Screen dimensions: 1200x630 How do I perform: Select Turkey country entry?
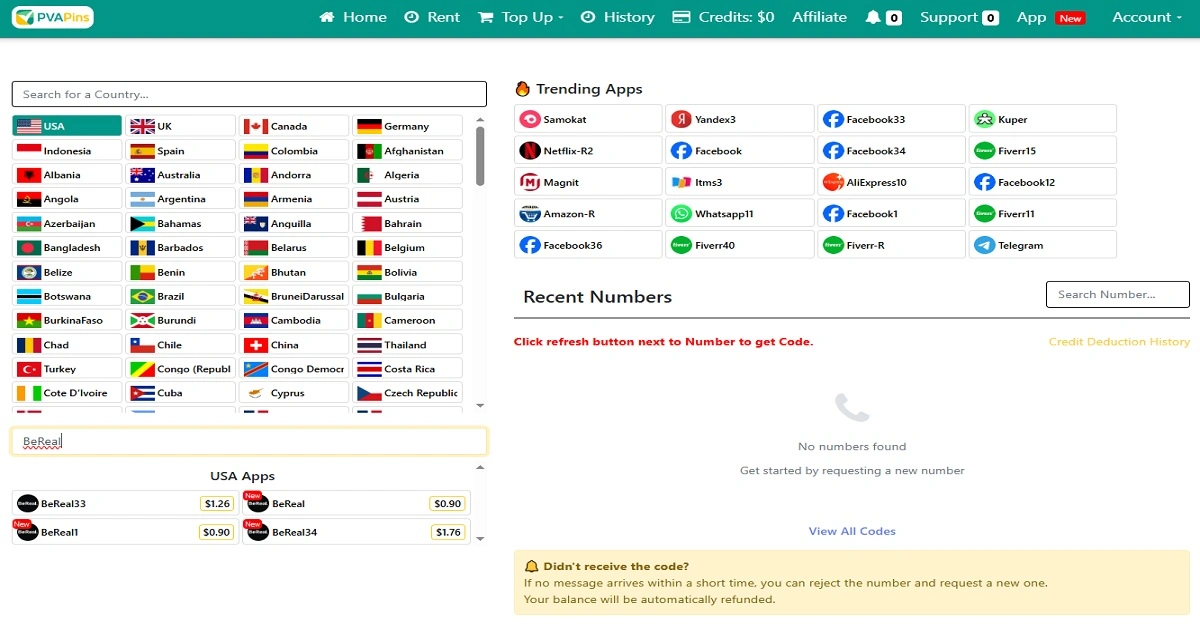click(x=67, y=369)
